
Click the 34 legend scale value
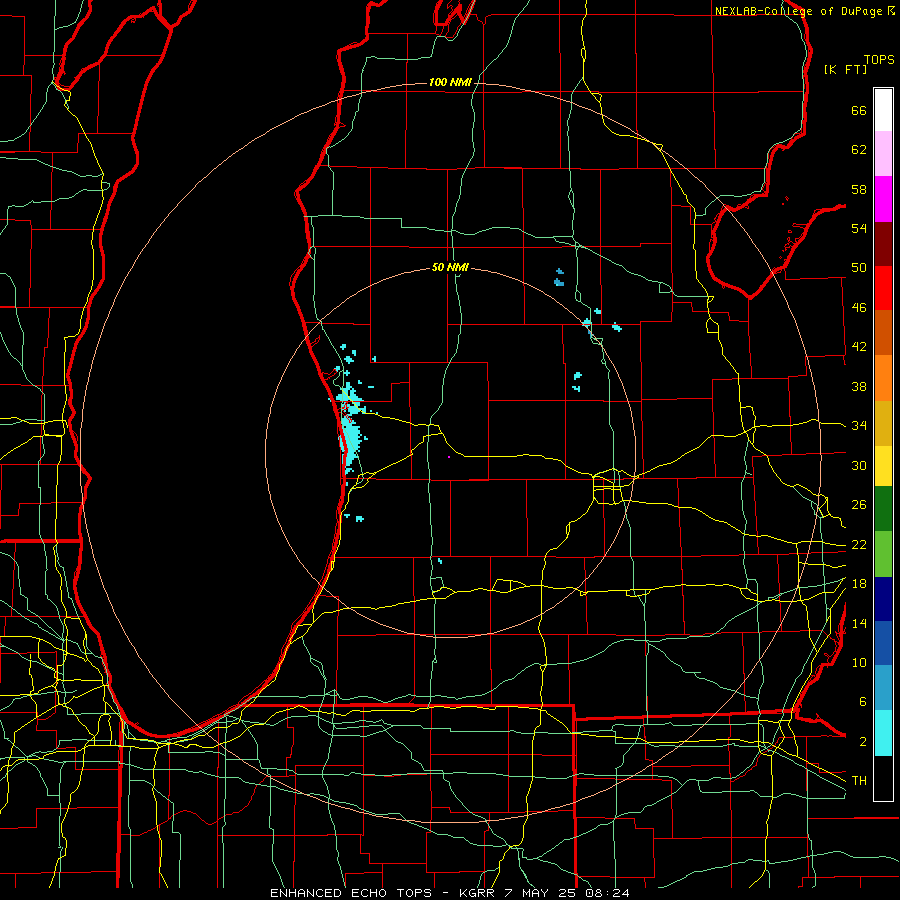pos(859,425)
